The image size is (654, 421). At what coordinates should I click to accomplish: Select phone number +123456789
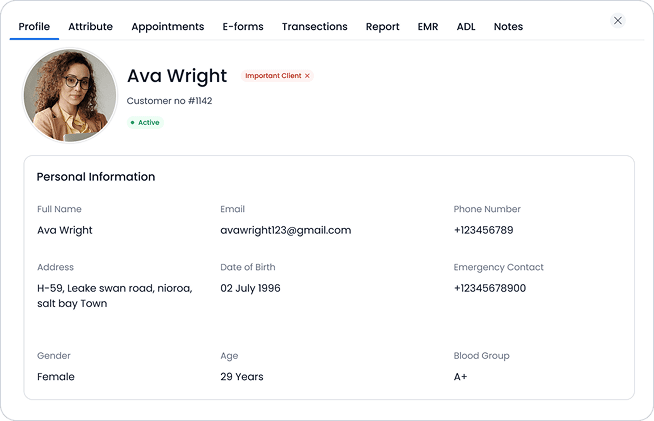click(483, 230)
